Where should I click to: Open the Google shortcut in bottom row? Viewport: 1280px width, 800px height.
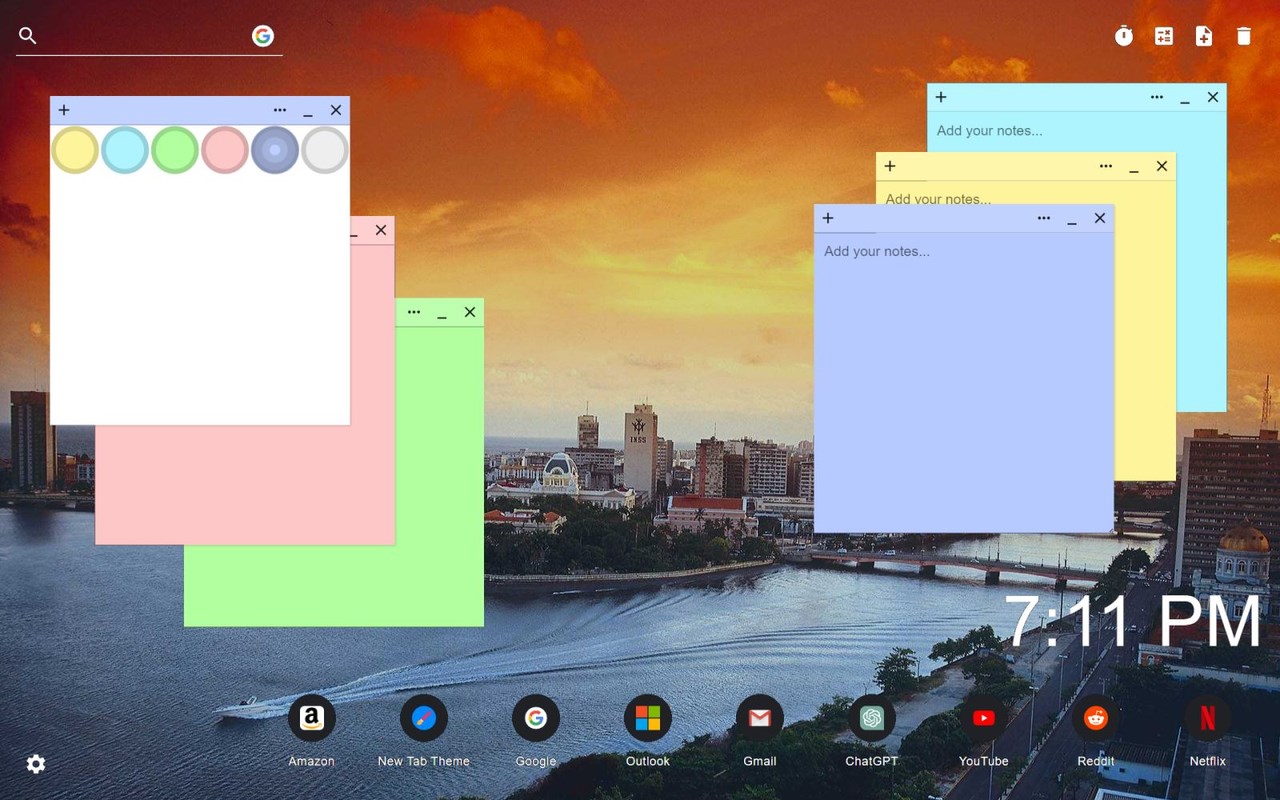click(x=536, y=718)
